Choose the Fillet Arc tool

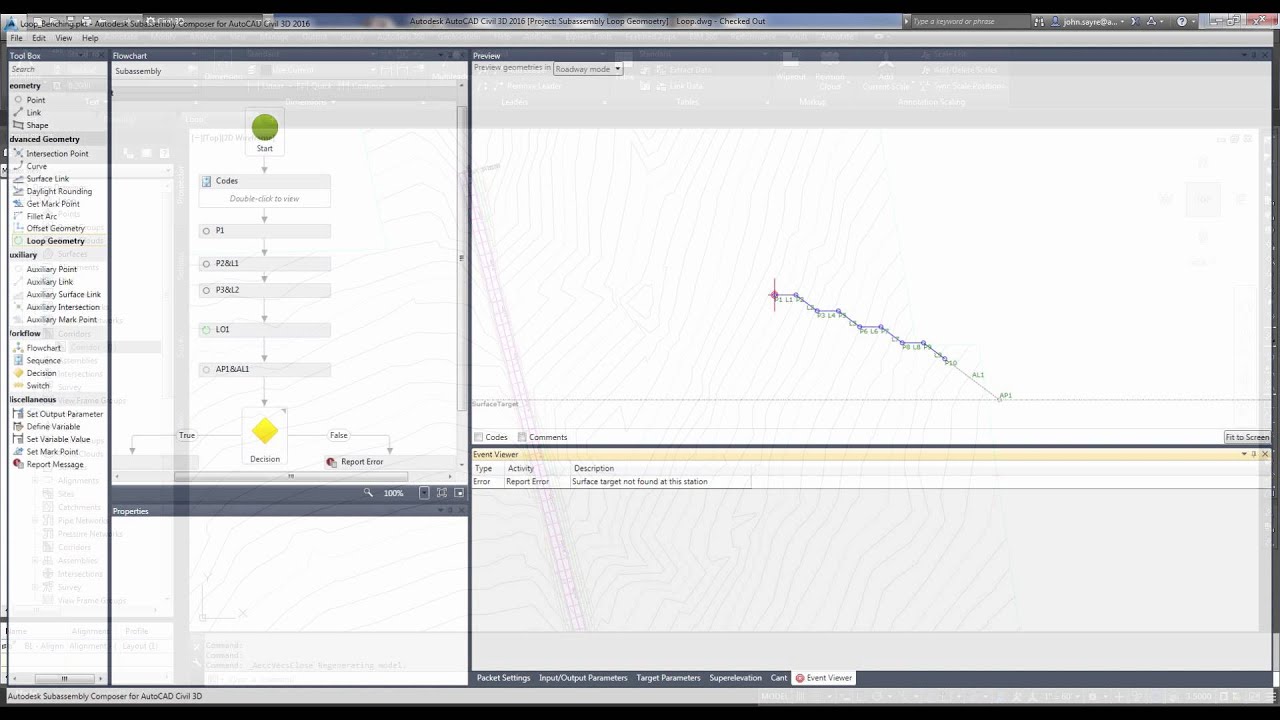tap(42, 216)
